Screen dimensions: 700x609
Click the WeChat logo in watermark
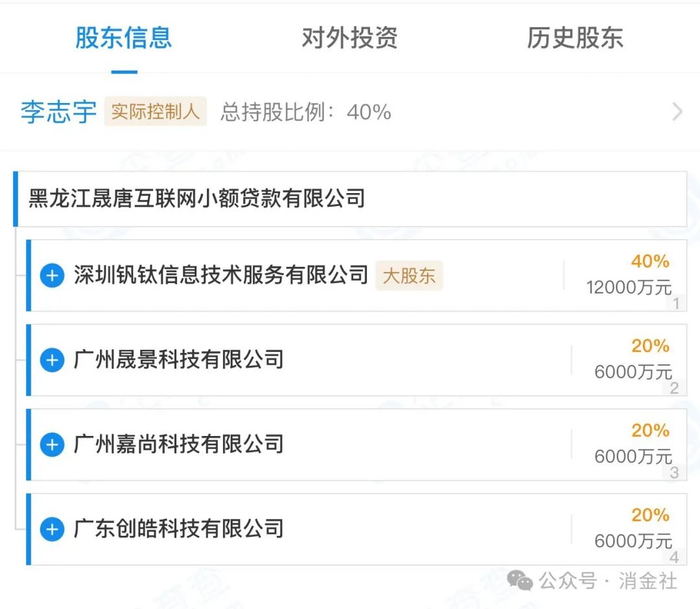click(x=519, y=581)
